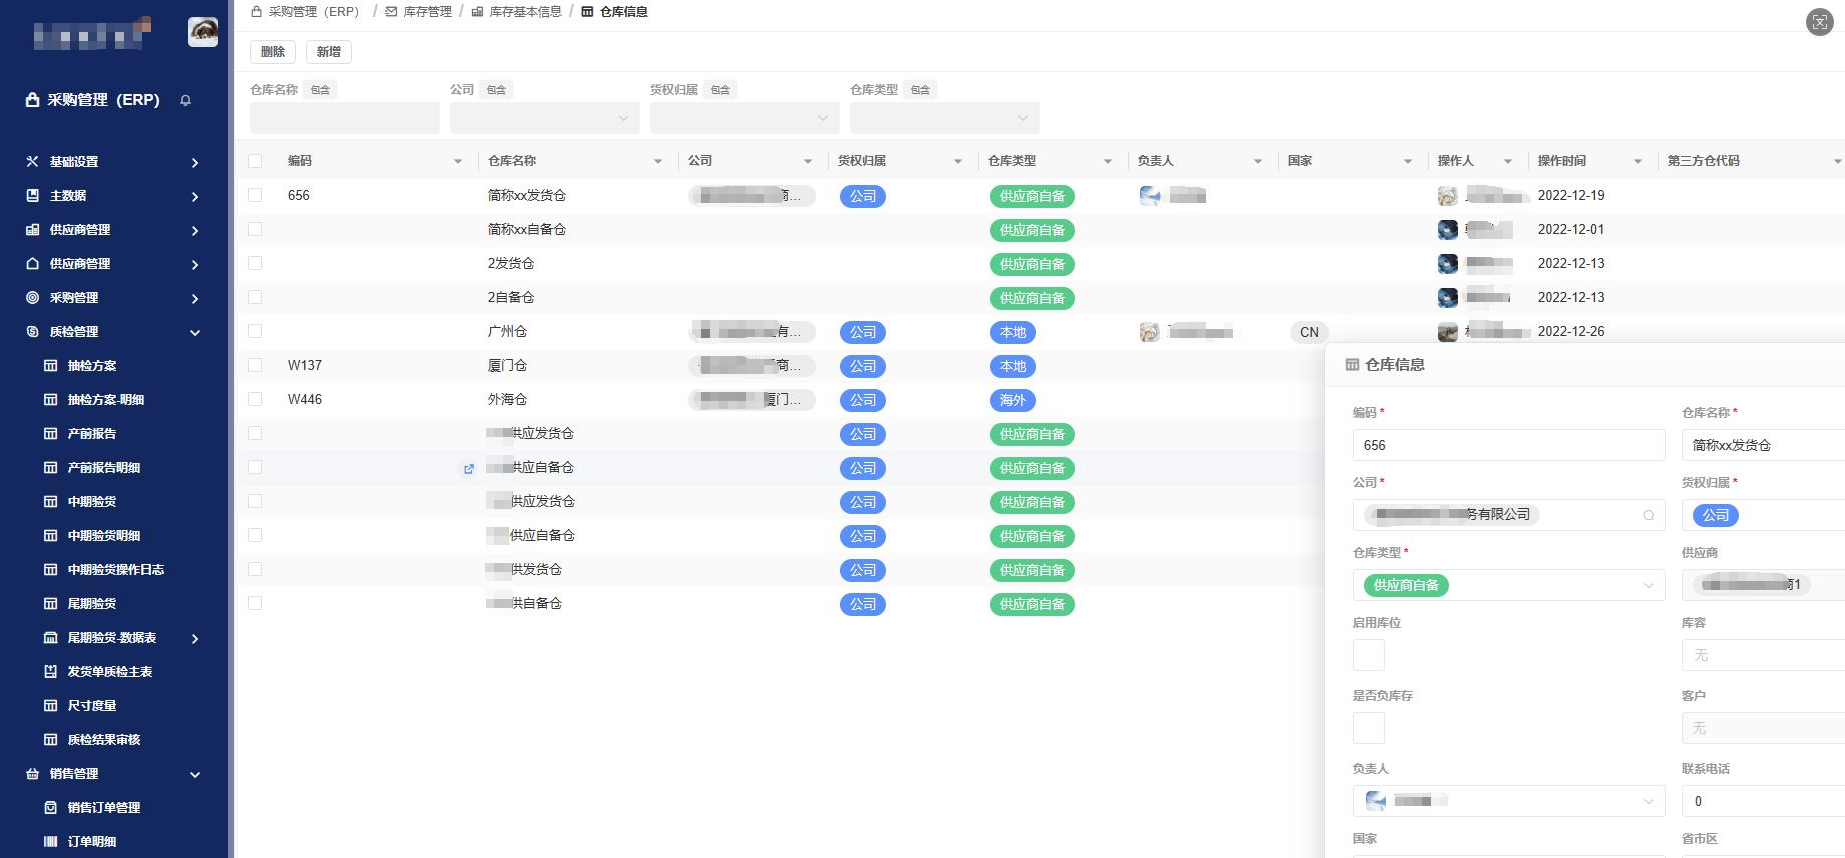Collapse the 质检管理 sidebar section
This screenshot has height=858, width=1845.
tap(195, 332)
